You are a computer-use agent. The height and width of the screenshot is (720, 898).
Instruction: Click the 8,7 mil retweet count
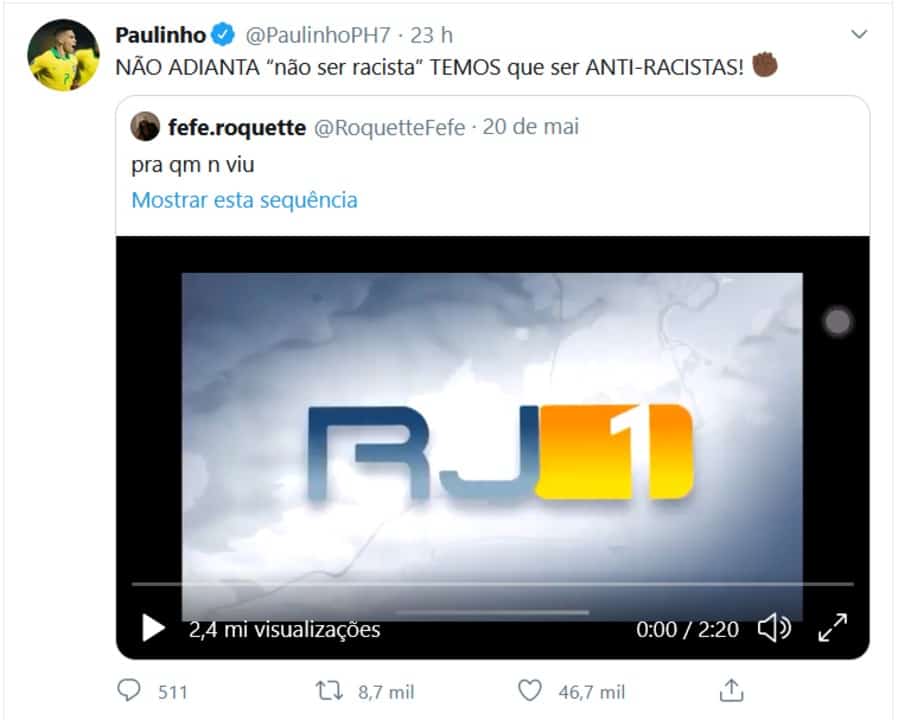coord(386,692)
